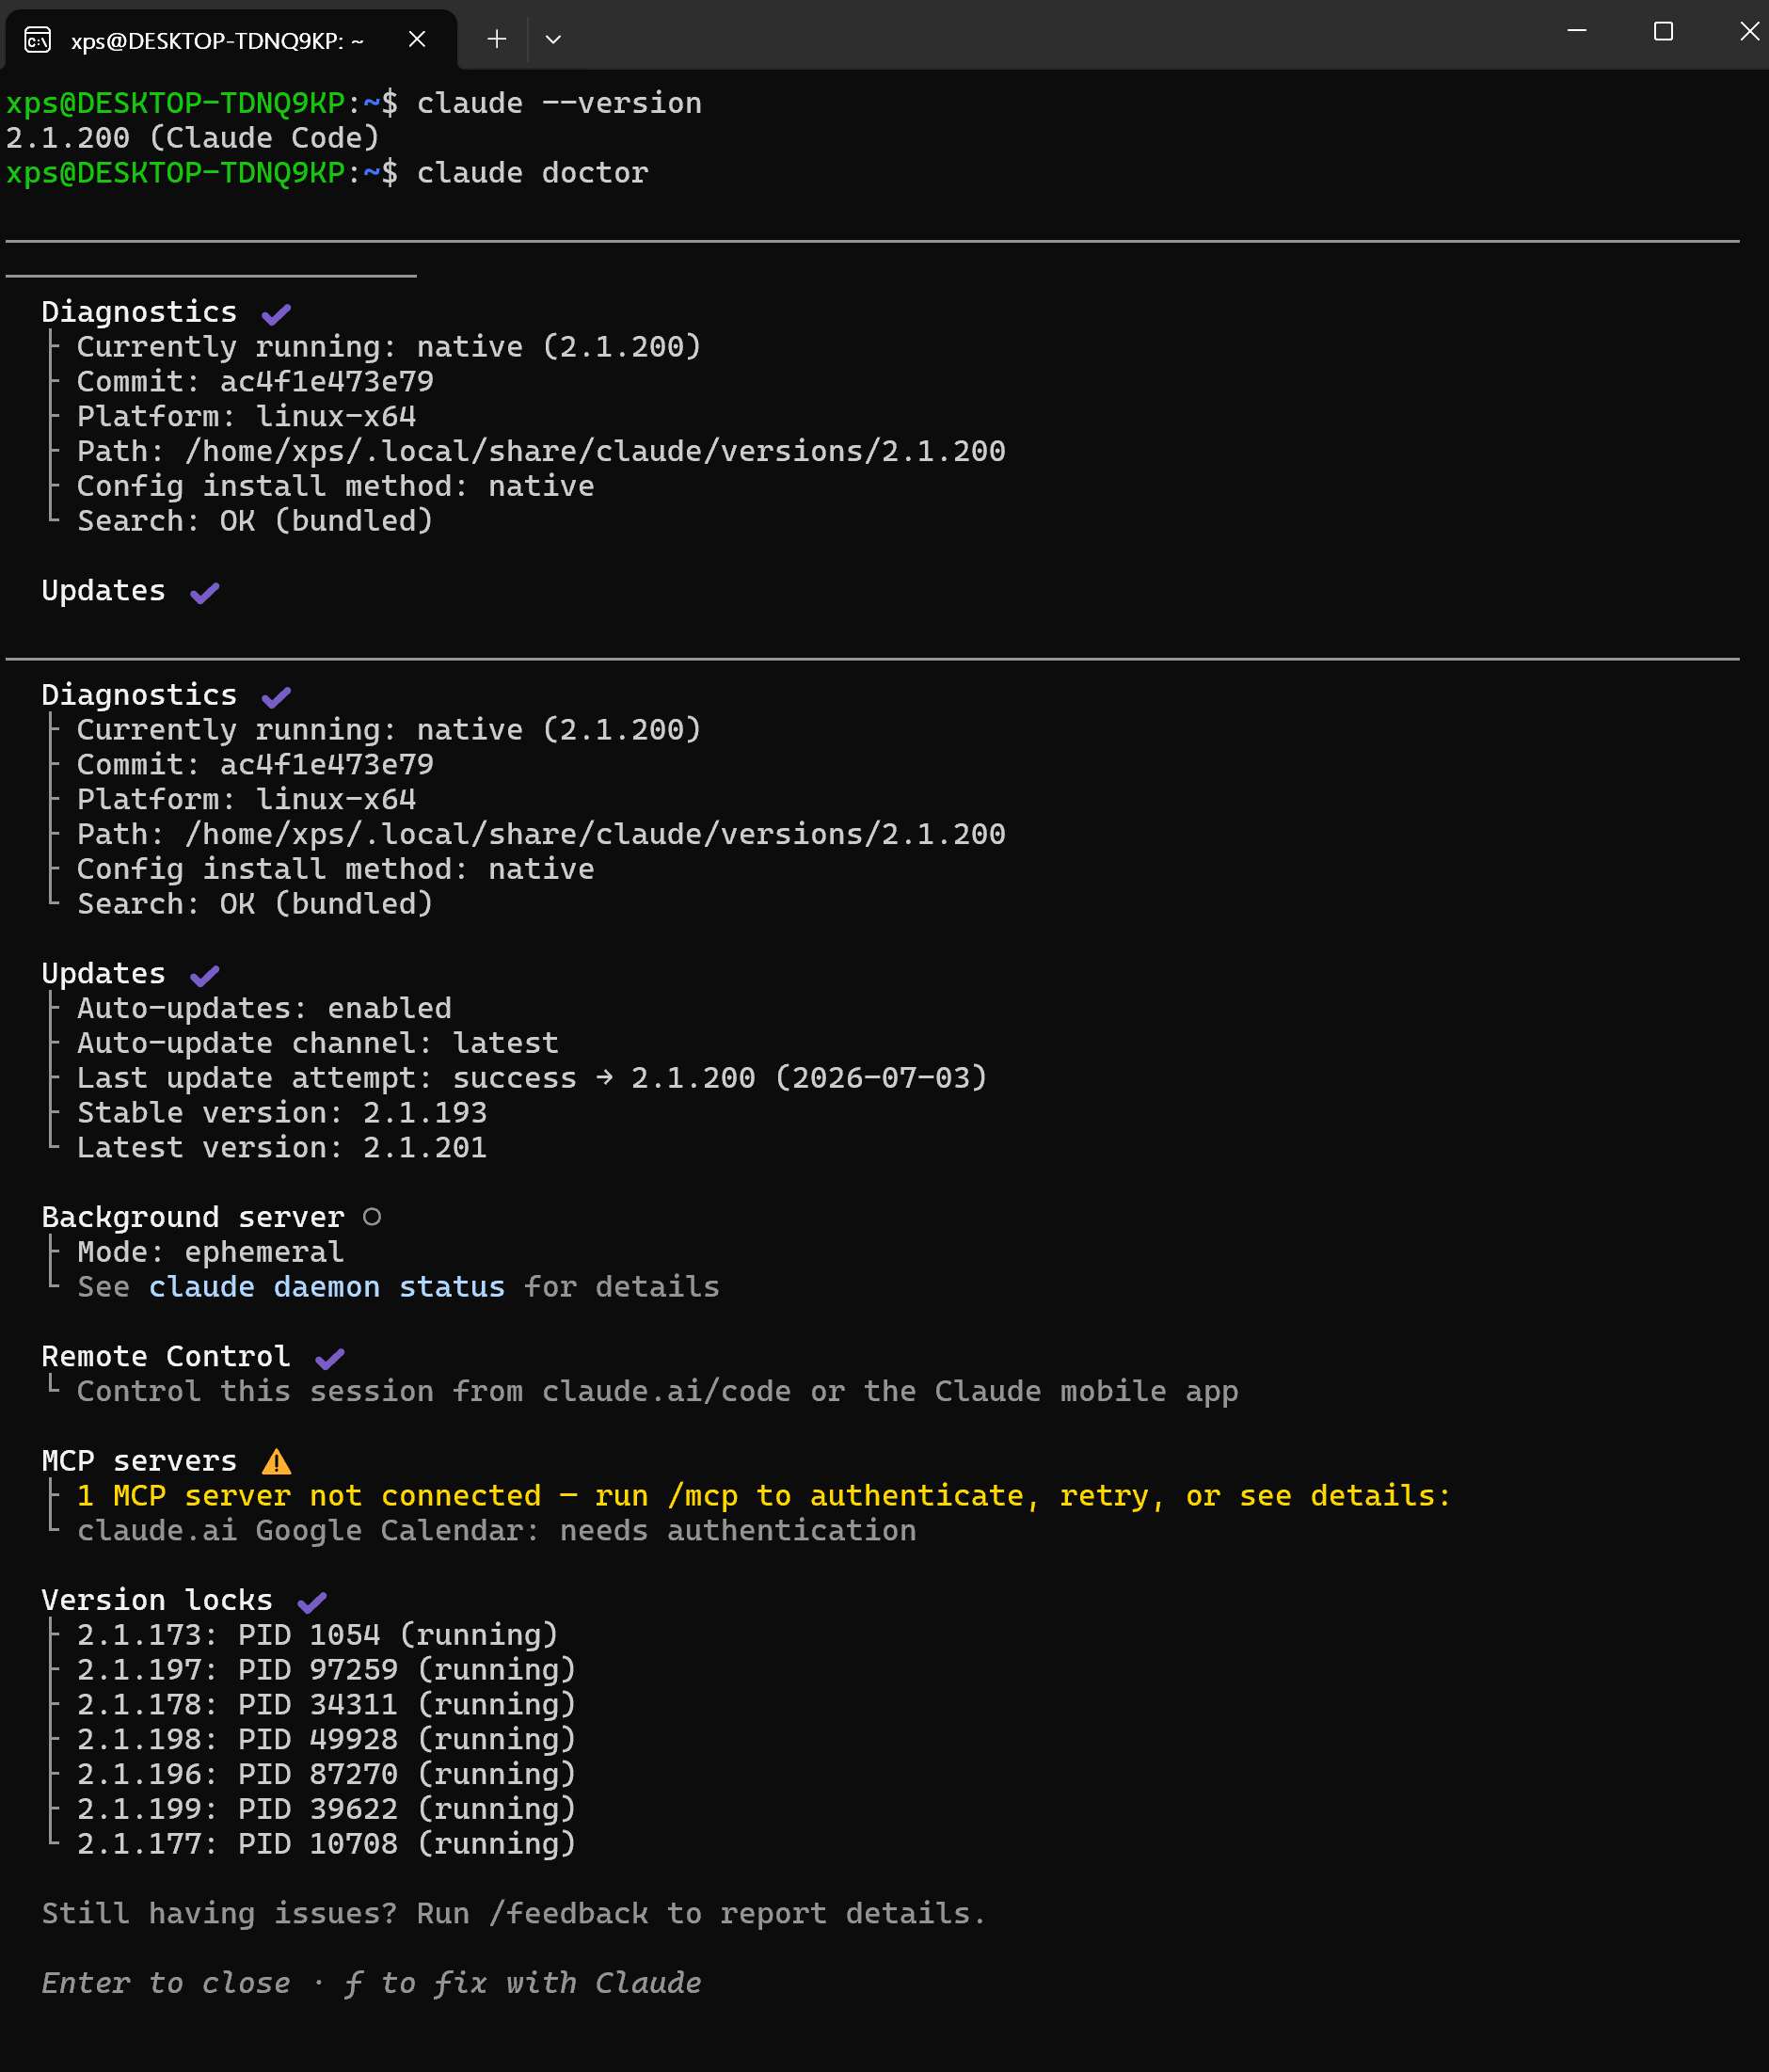Open the 'claude daemon status' command text
Image resolution: width=1769 pixels, height=2072 pixels.
coord(327,1287)
